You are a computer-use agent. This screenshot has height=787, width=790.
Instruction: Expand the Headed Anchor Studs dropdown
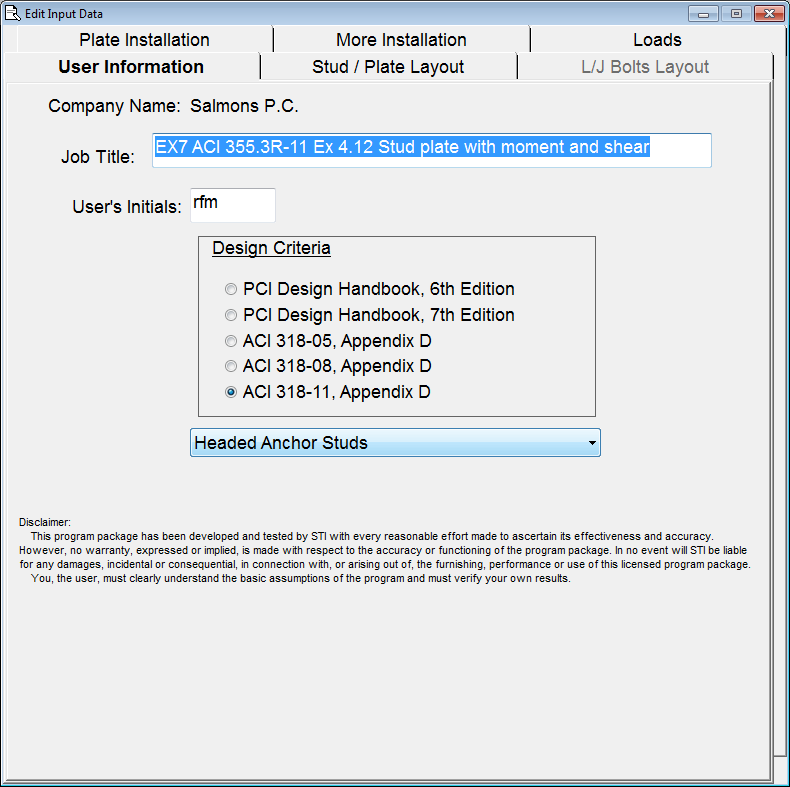pyautogui.click(x=395, y=443)
